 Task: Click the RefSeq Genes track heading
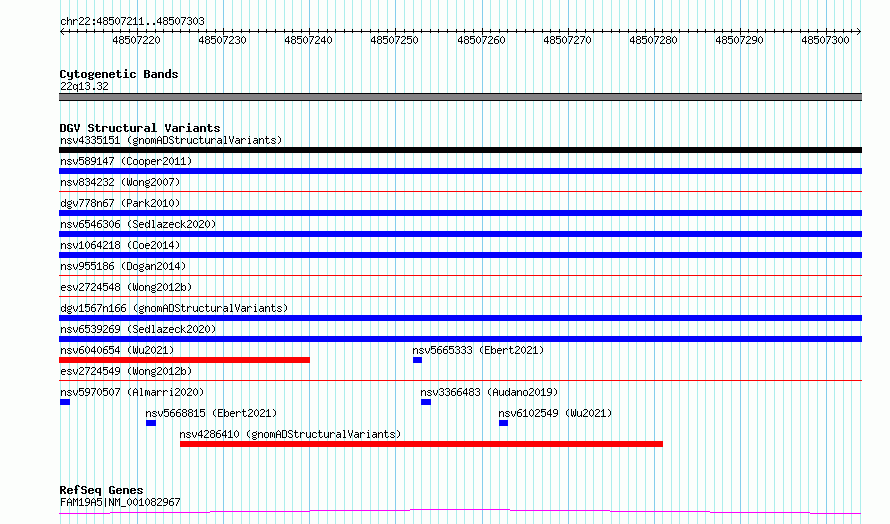tap(101, 490)
